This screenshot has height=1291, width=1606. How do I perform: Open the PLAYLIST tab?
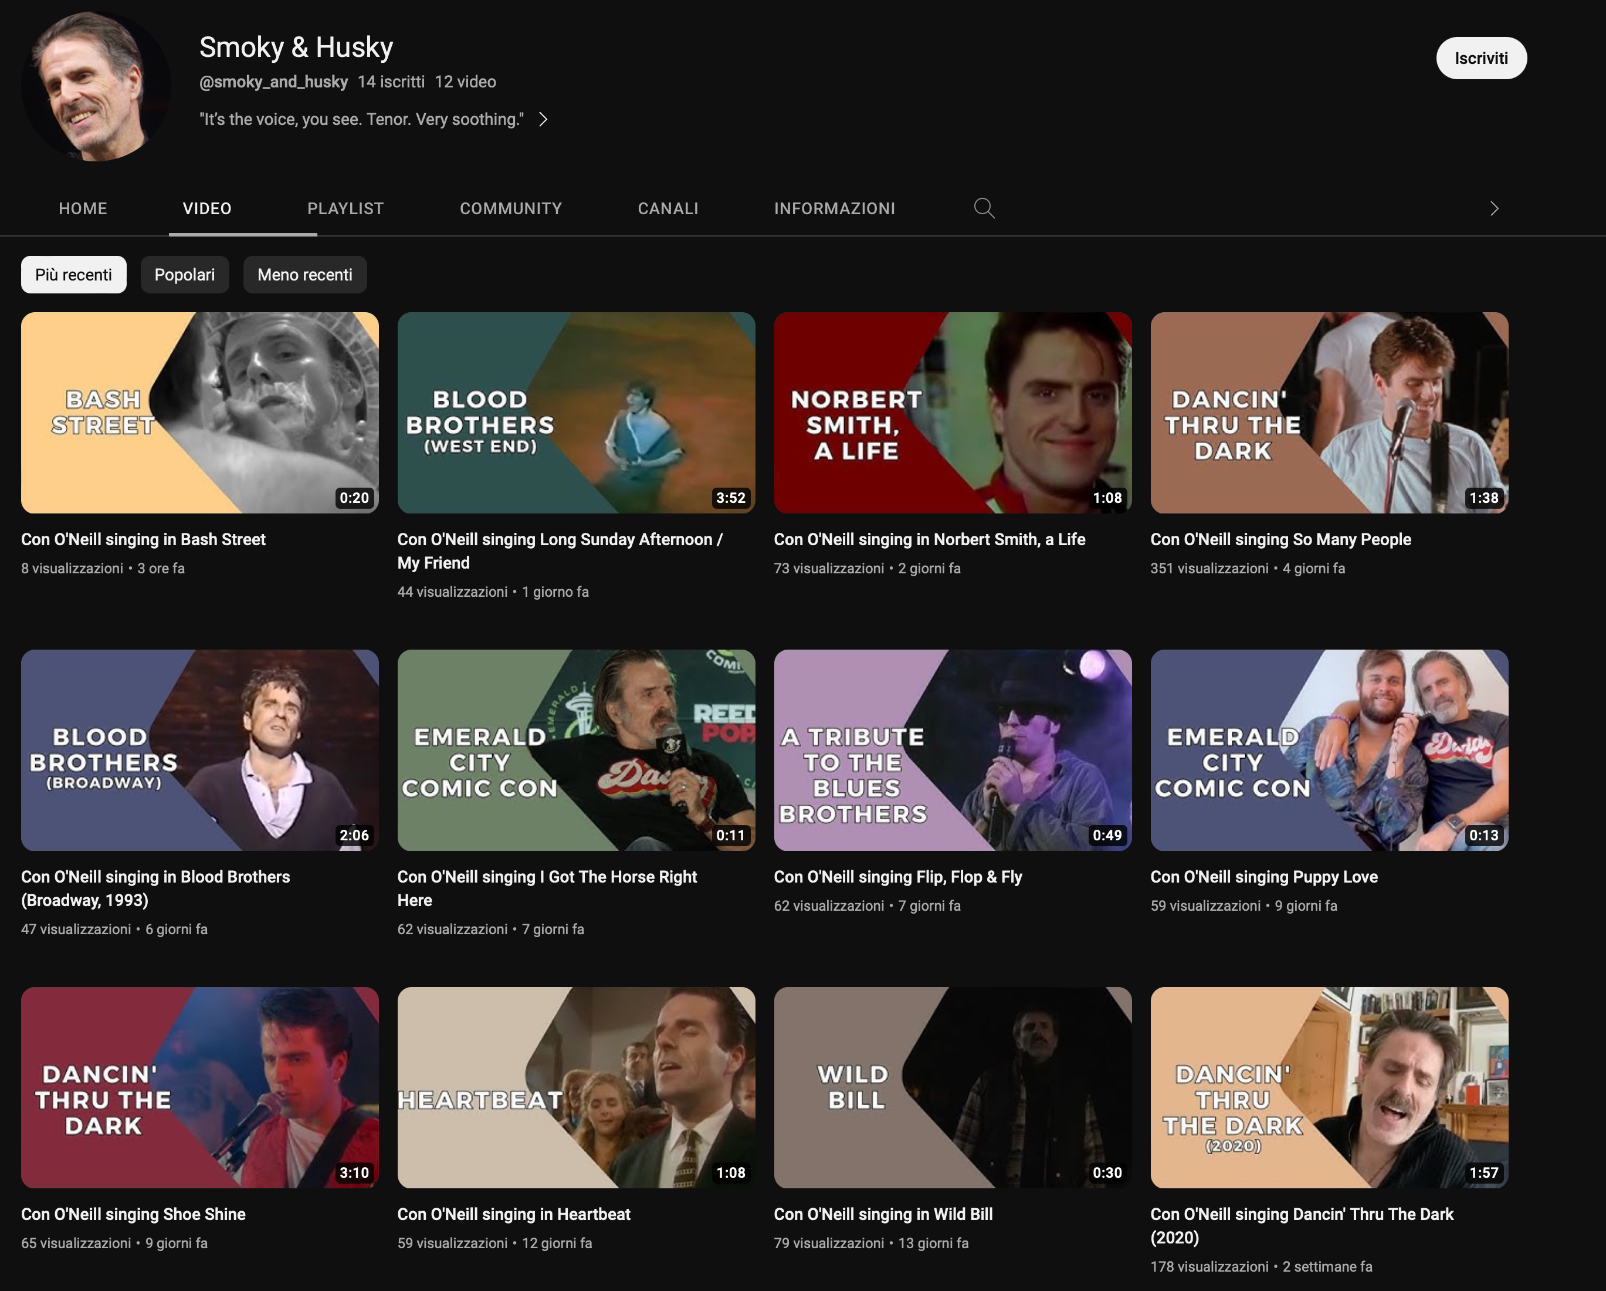point(345,208)
